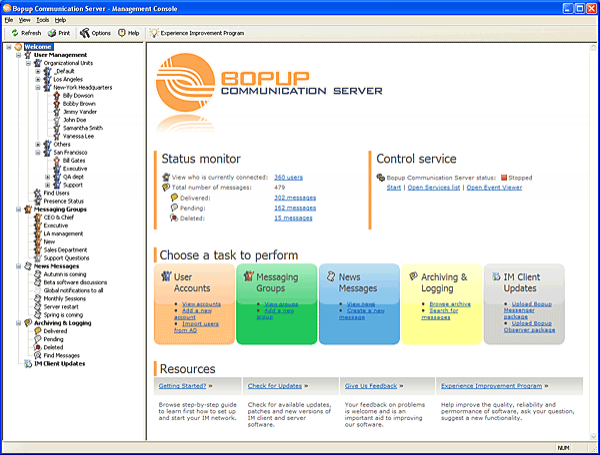Click the Presence Status icon
The width and height of the screenshot is (600, 455).
coord(38,201)
